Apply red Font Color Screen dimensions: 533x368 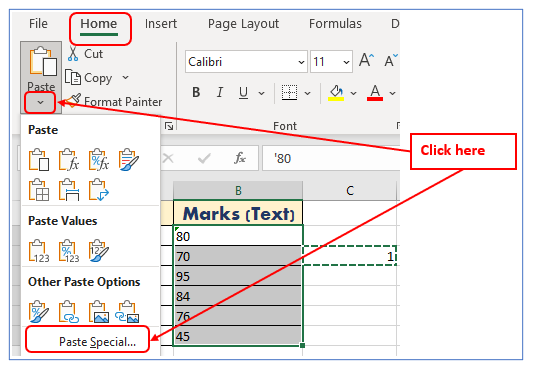pyautogui.click(x=375, y=93)
